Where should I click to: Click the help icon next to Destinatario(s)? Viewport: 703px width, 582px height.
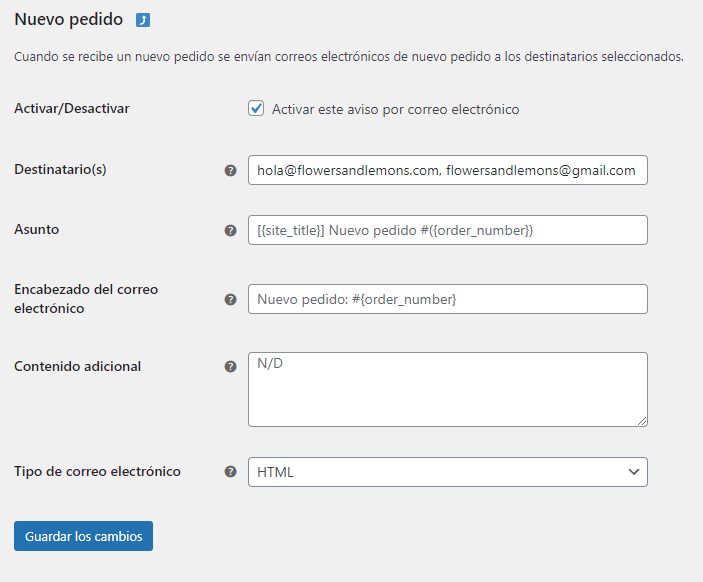(230, 170)
